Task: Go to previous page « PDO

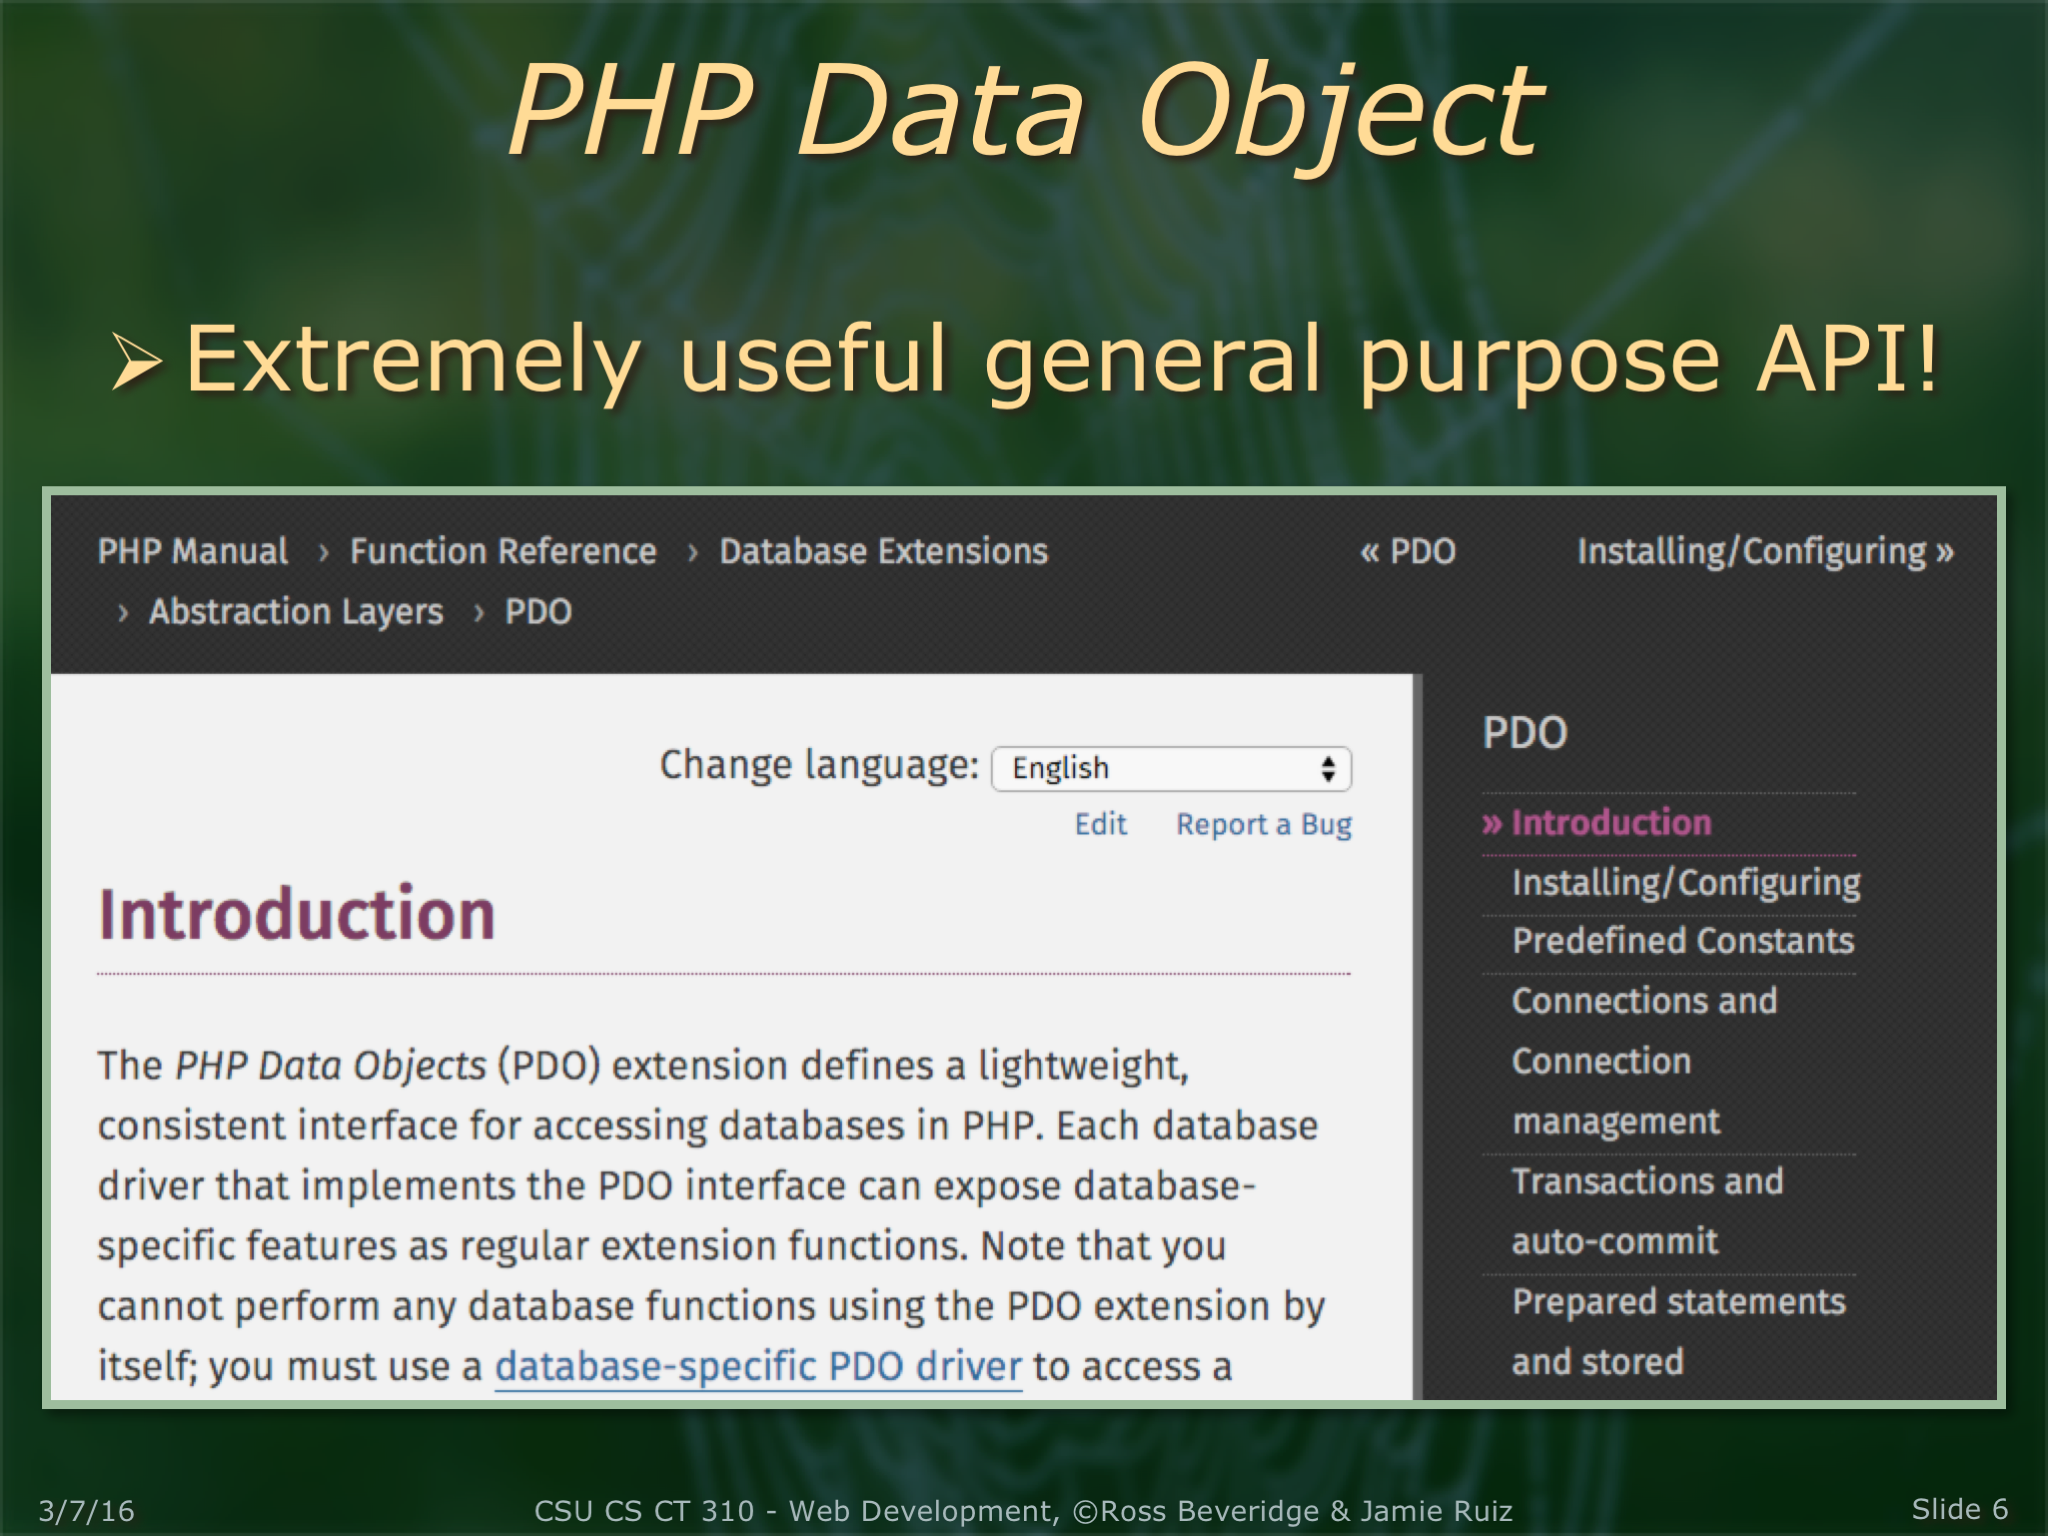Action: point(1408,552)
